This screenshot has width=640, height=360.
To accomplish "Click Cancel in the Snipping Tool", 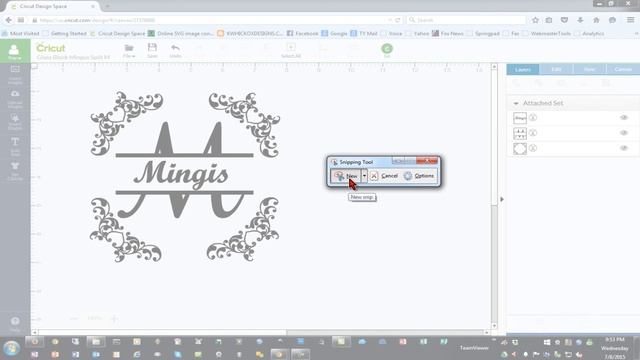I will point(384,176).
